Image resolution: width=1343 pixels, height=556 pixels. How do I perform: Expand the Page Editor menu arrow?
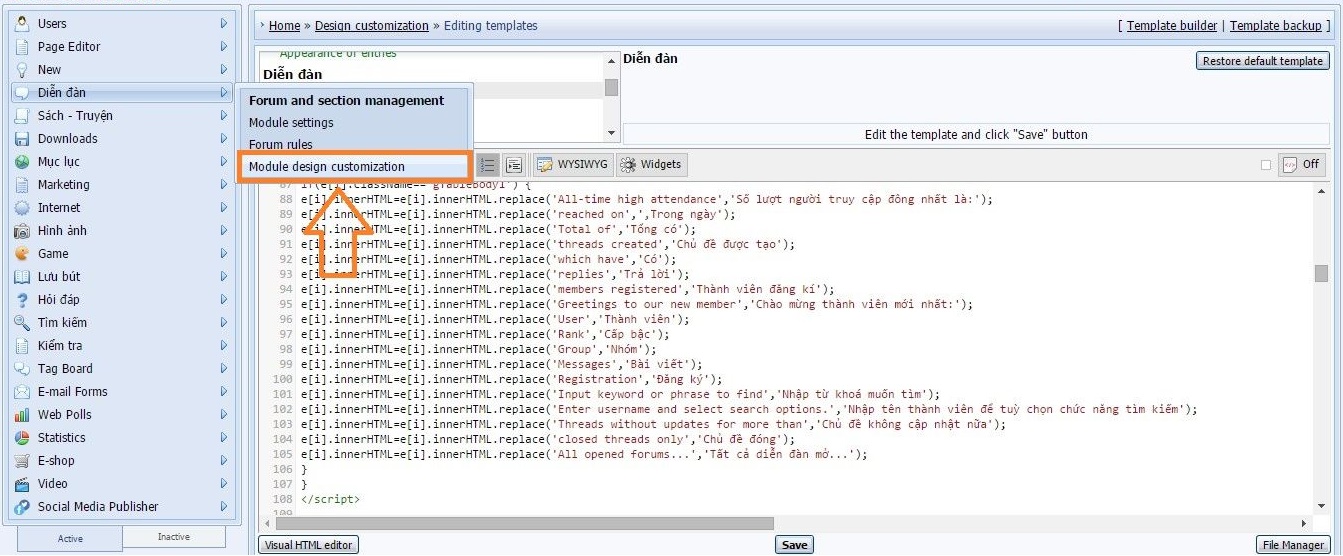(224, 46)
